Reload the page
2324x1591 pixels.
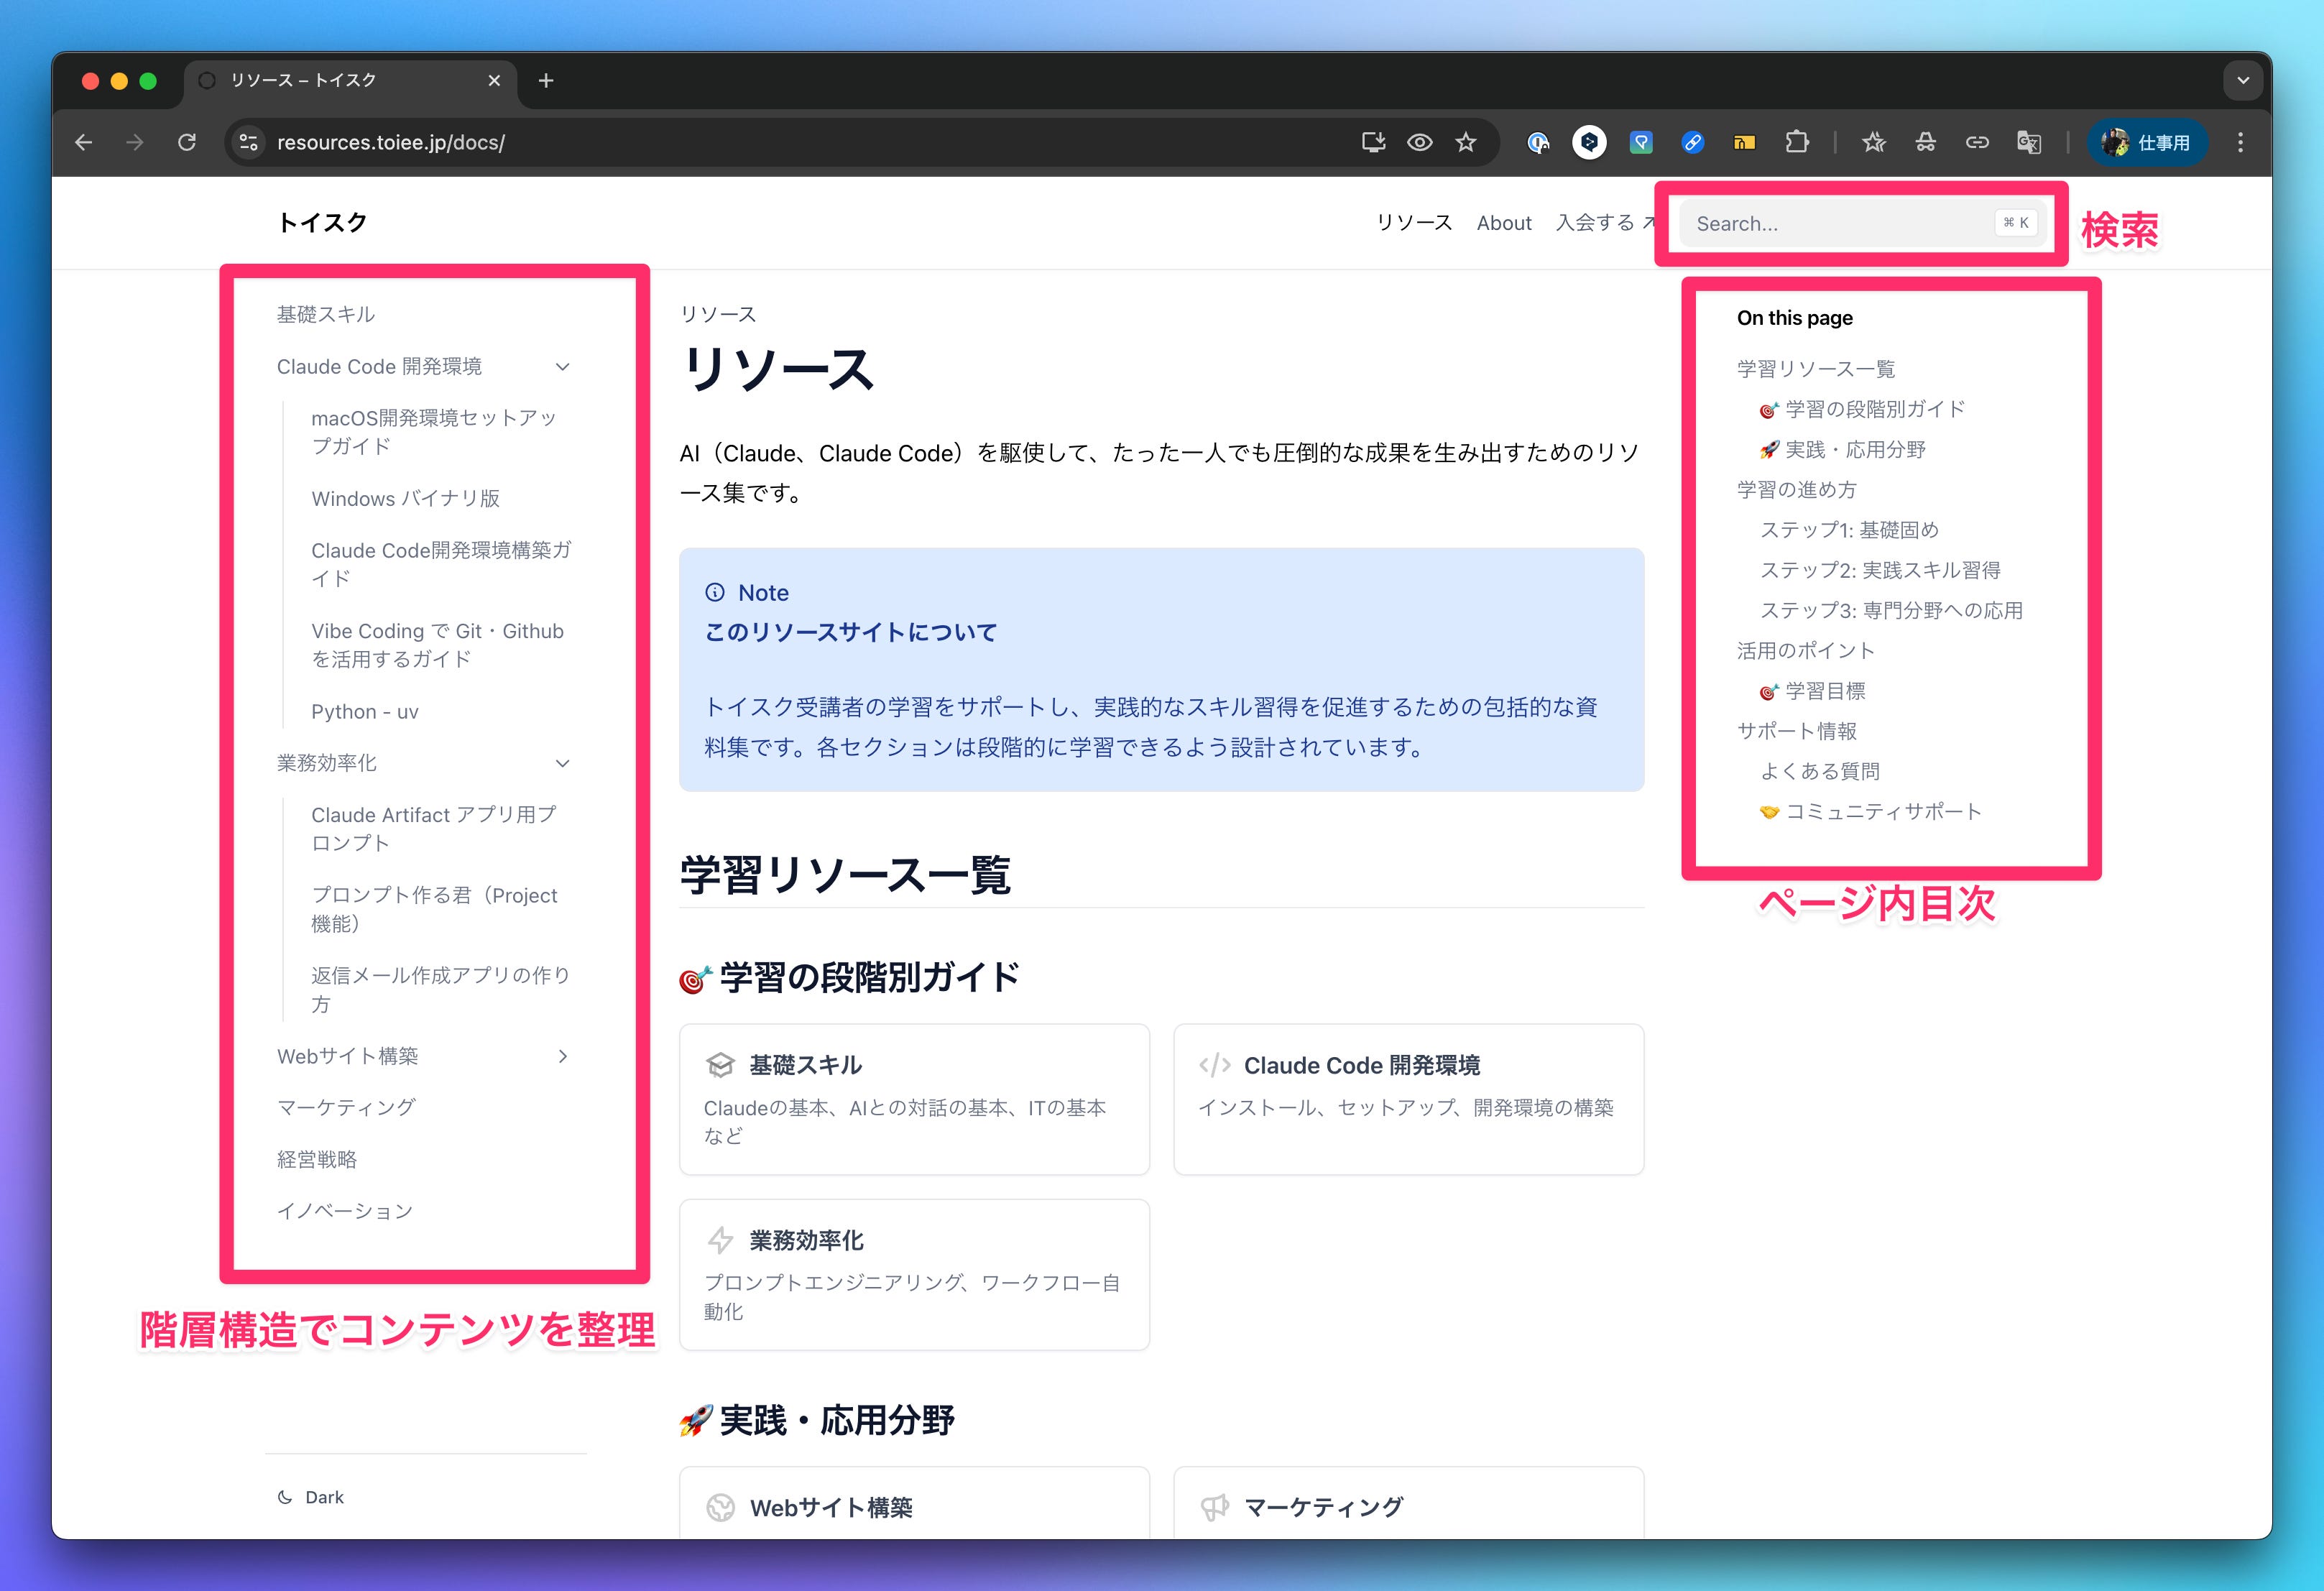187,143
